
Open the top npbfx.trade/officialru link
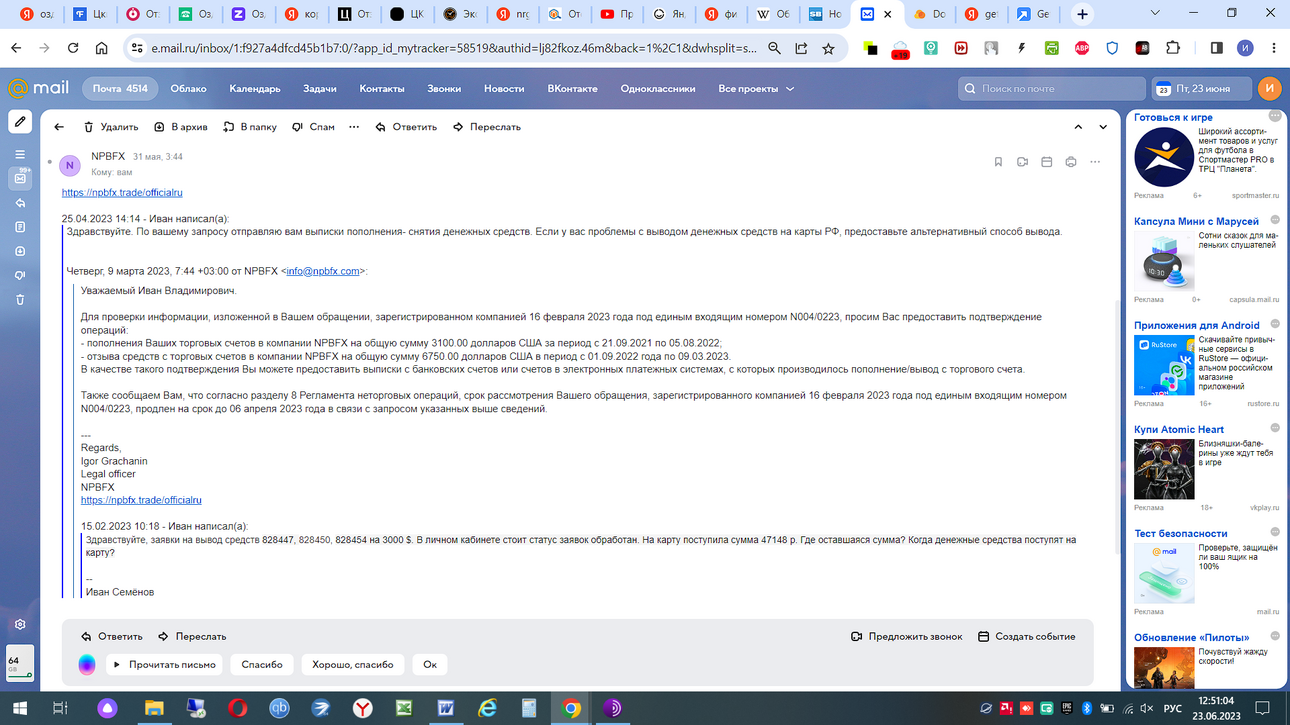122,193
